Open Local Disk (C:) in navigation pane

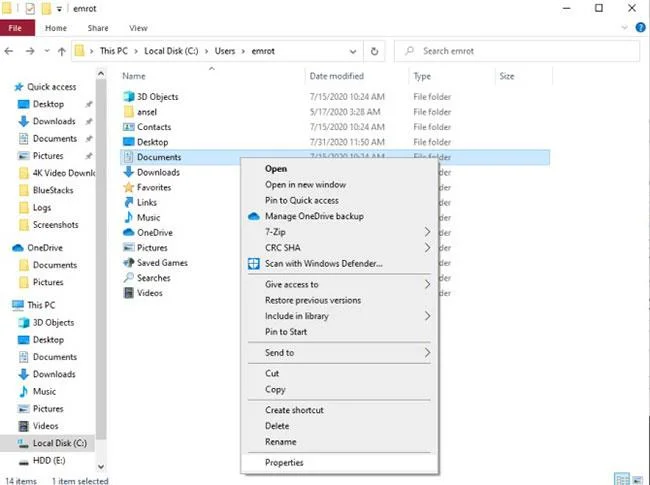60,443
